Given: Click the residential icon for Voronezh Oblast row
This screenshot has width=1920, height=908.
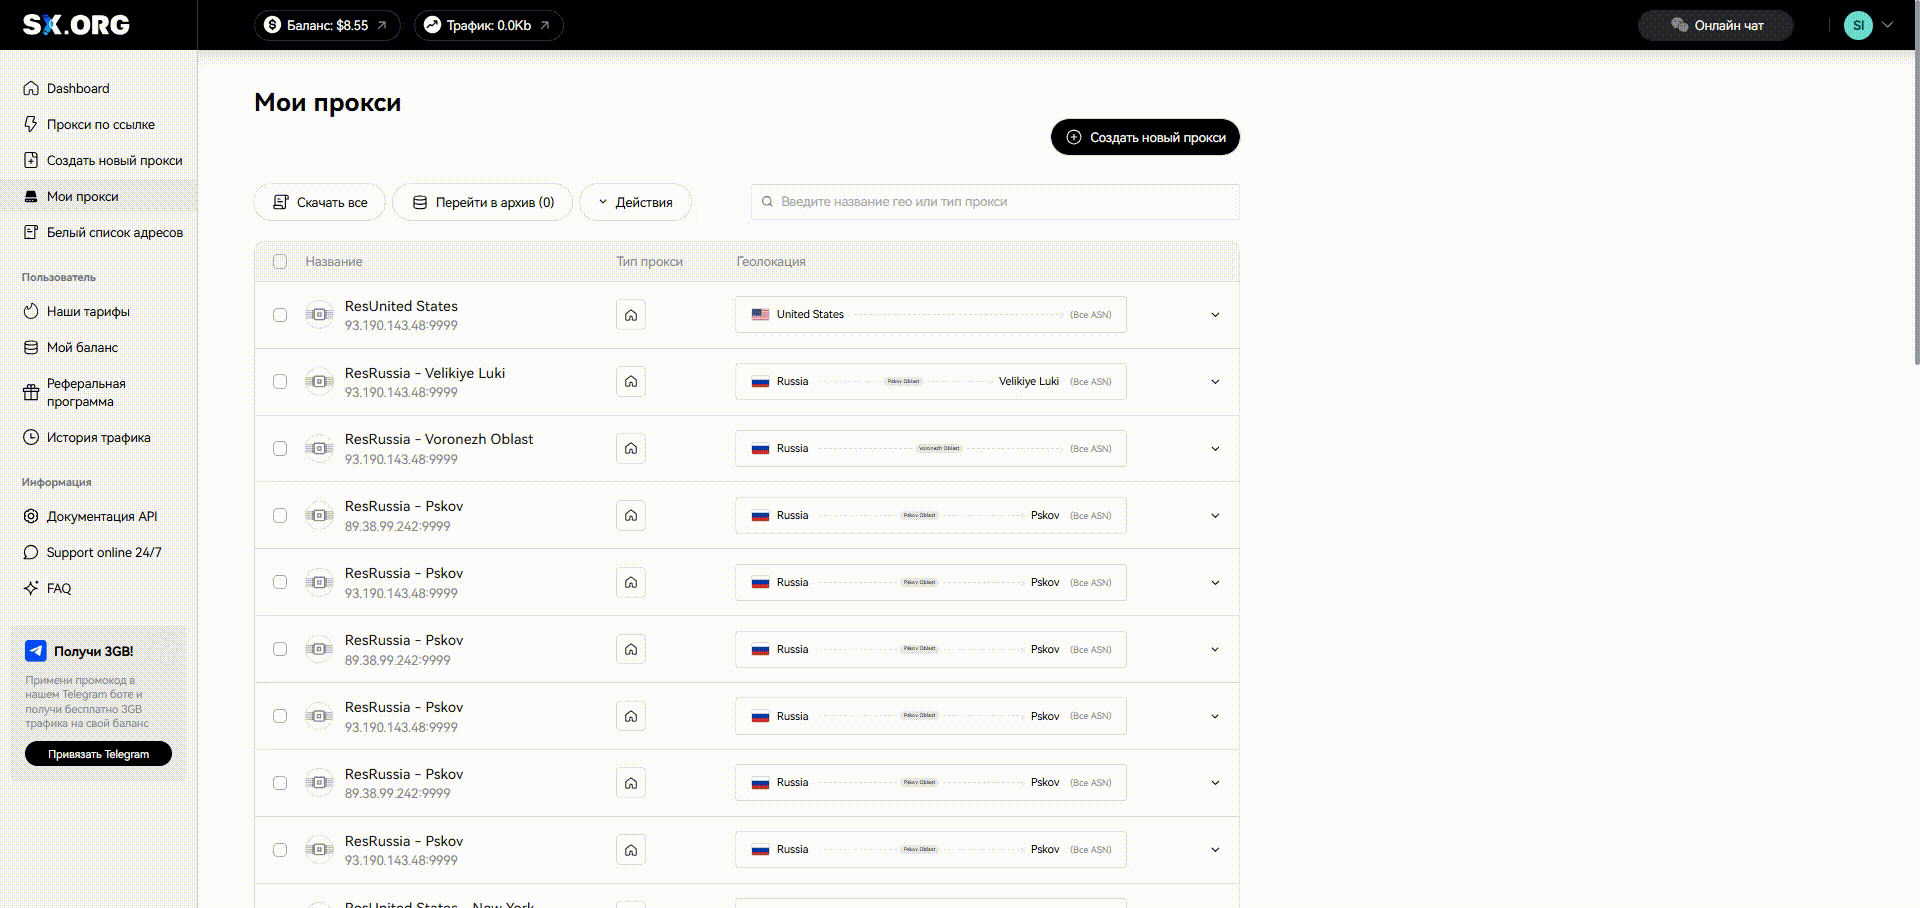Looking at the screenshot, I should (x=631, y=449).
